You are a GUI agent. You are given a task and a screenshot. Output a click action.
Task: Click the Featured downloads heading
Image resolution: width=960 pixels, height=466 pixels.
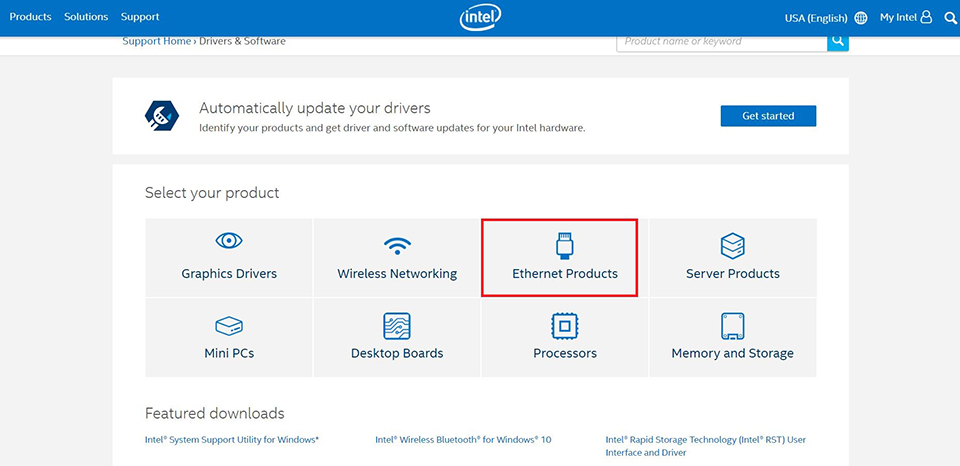(x=215, y=413)
